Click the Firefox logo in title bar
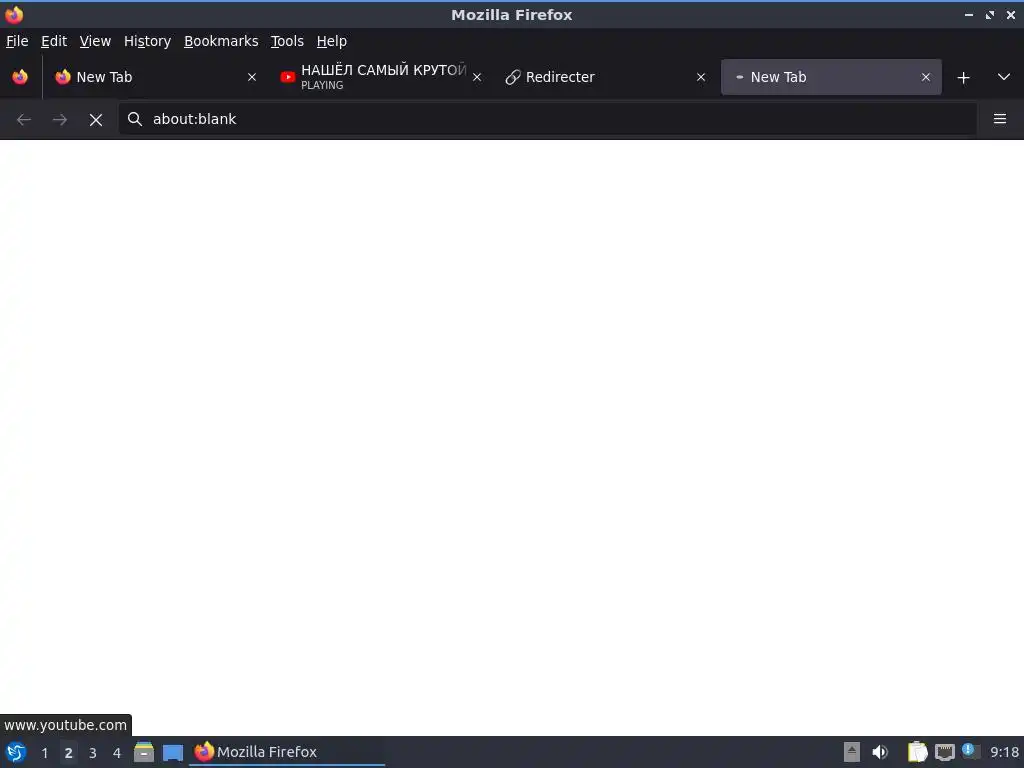Image resolution: width=1024 pixels, height=768 pixels. [14, 14]
